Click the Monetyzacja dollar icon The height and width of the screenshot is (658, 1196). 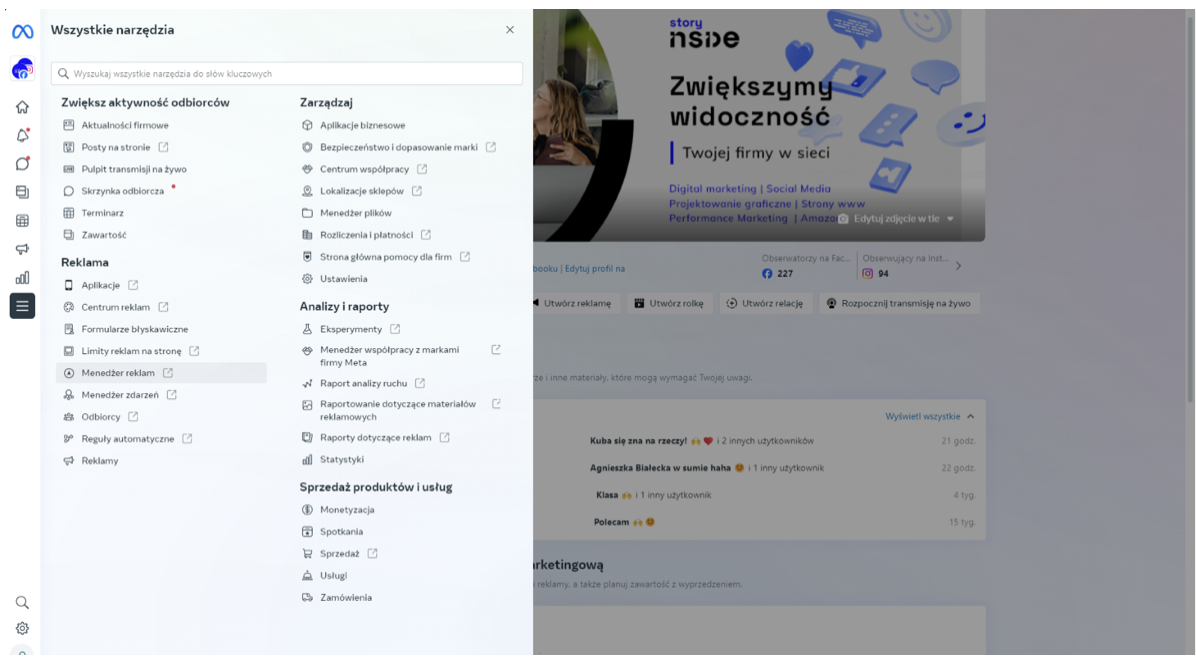[307, 510]
